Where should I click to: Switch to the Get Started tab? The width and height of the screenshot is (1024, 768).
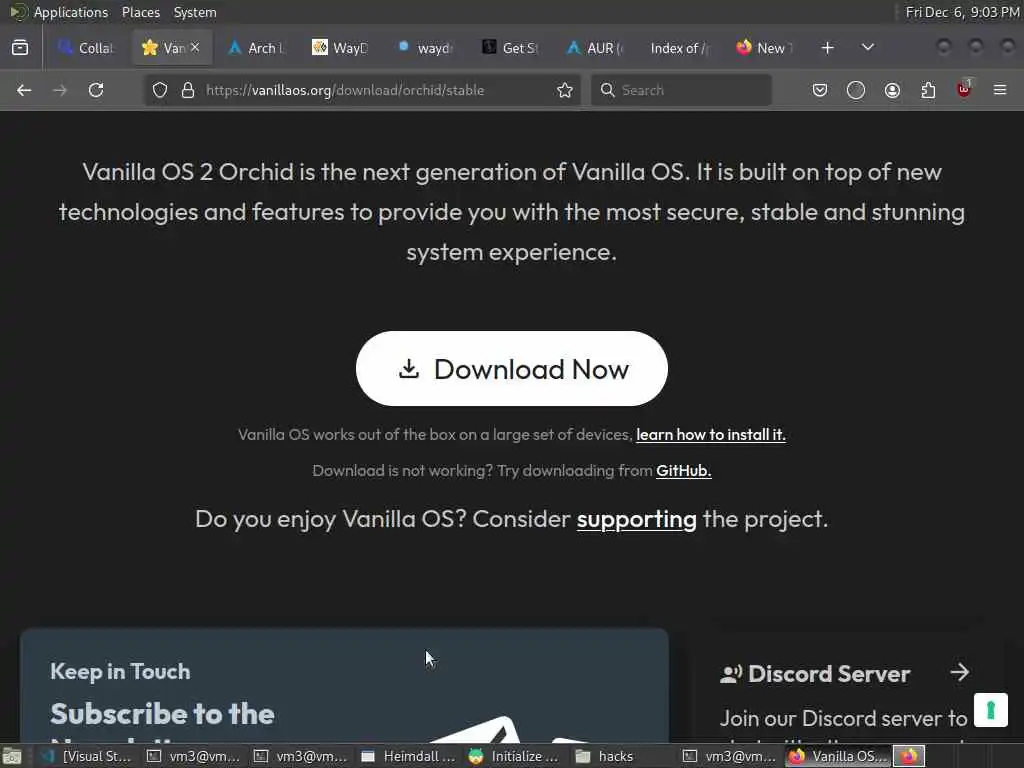tap(510, 48)
